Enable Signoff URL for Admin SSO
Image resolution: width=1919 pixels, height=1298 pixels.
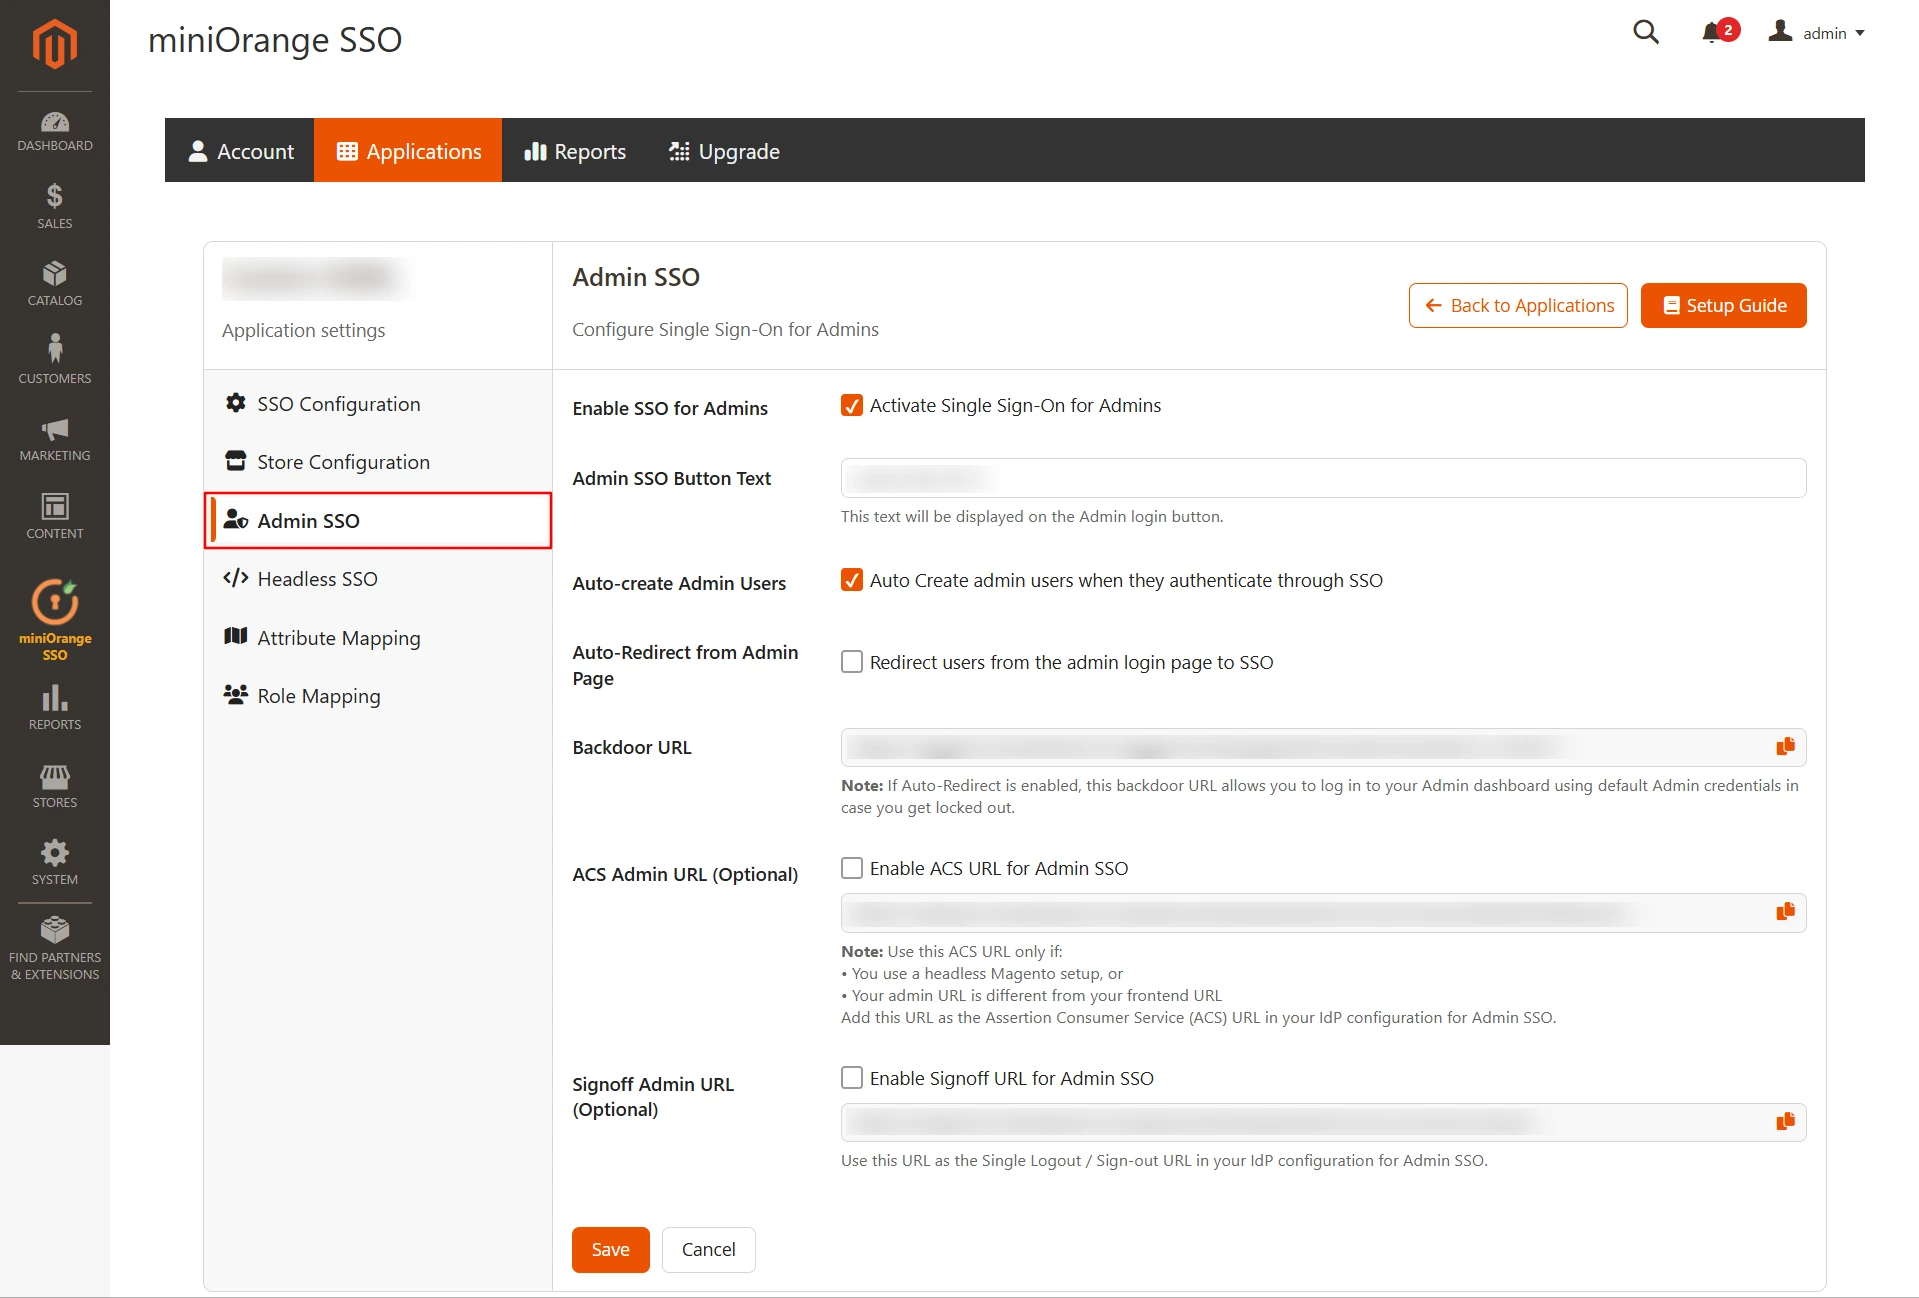(852, 1078)
